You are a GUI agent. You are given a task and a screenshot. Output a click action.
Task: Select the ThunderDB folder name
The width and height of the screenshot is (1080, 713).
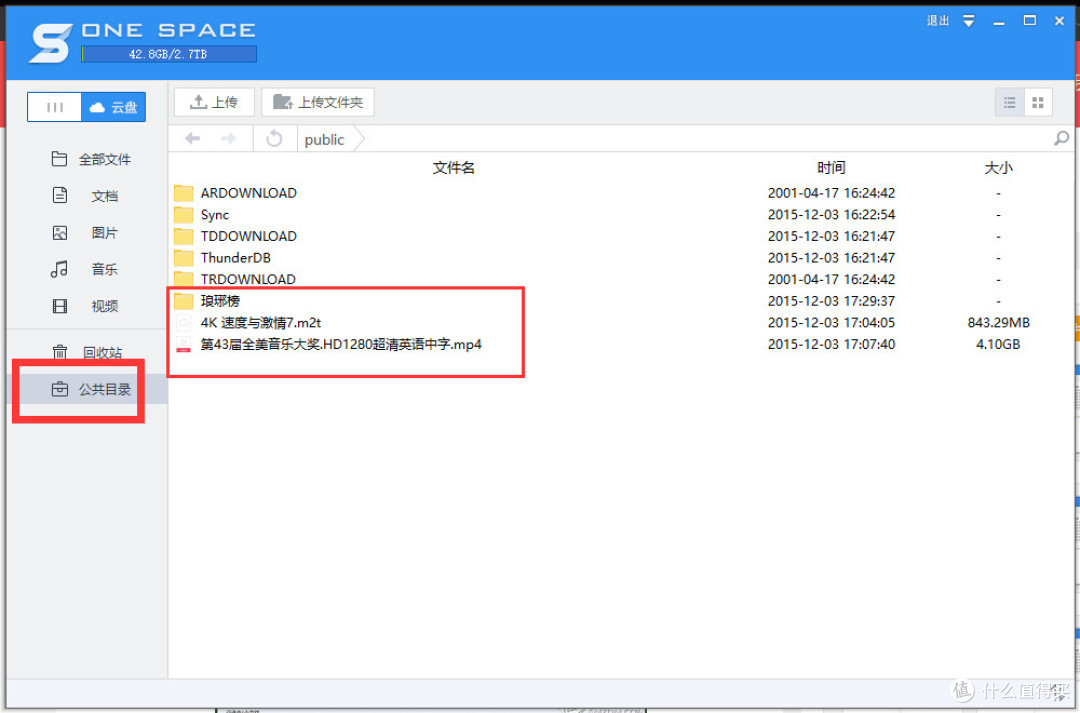point(236,258)
